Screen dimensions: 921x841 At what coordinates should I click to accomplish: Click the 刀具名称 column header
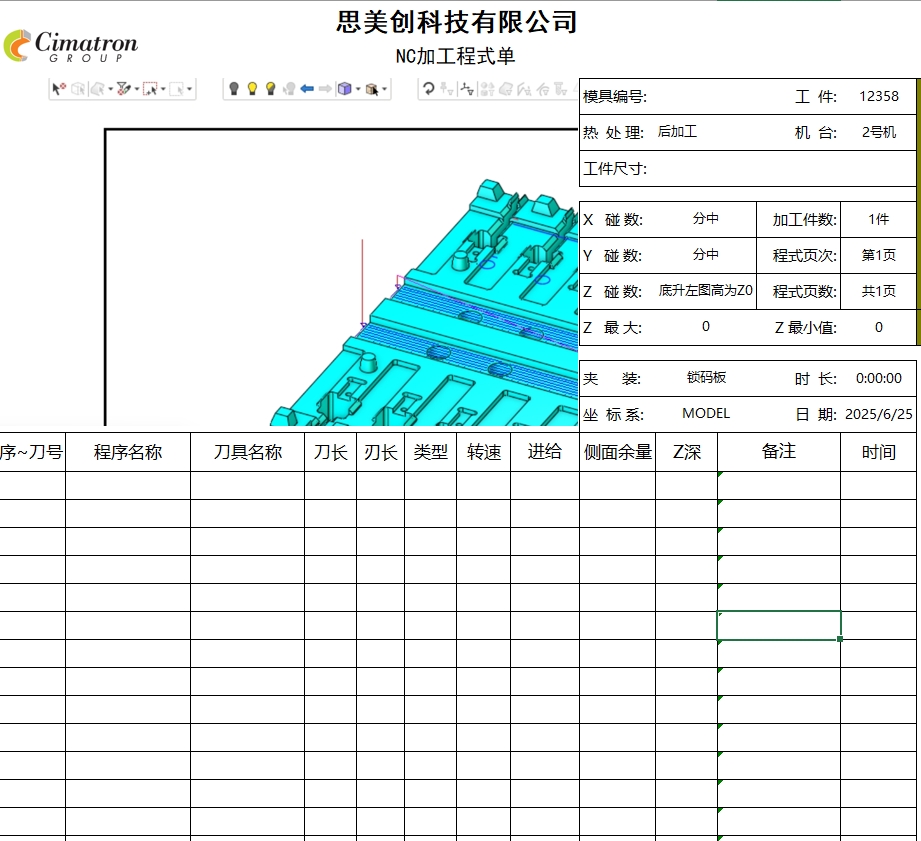(x=247, y=452)
